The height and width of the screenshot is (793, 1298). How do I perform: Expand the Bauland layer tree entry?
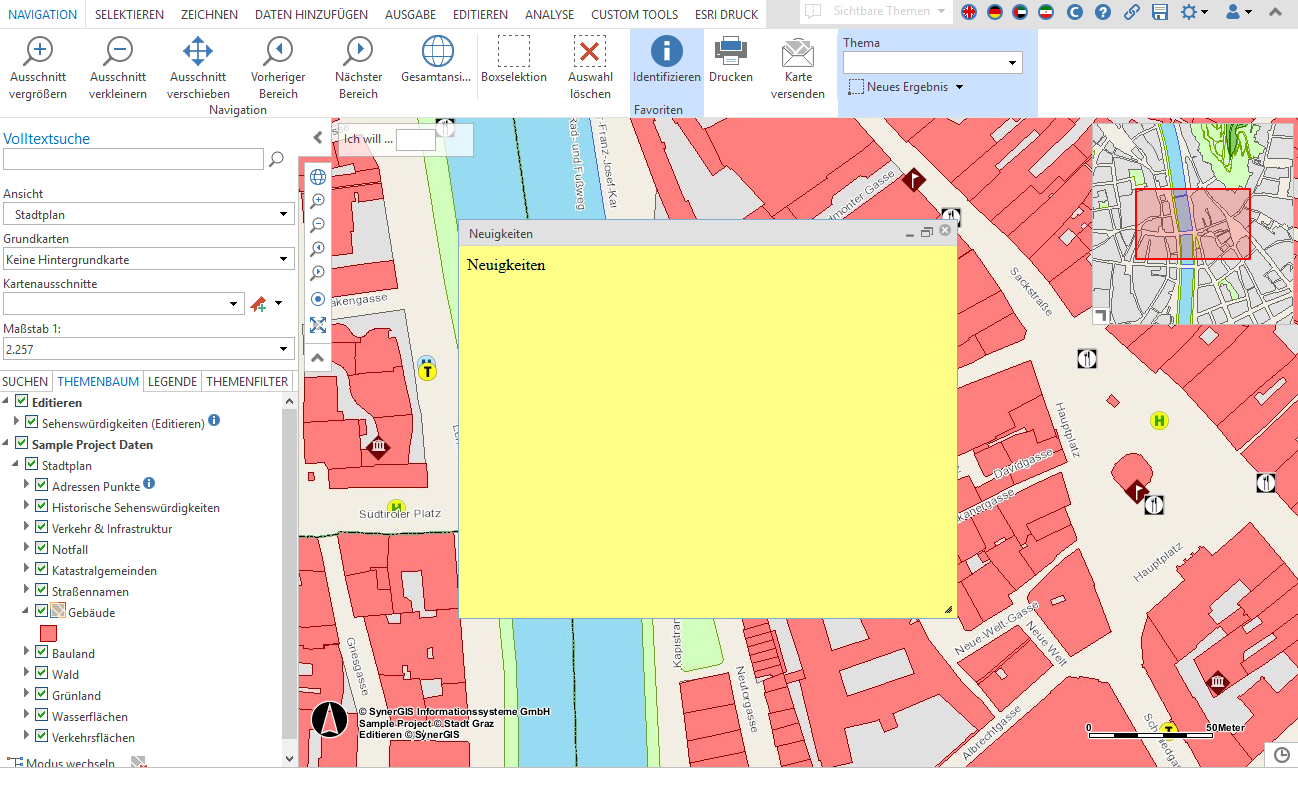(24, 653)
